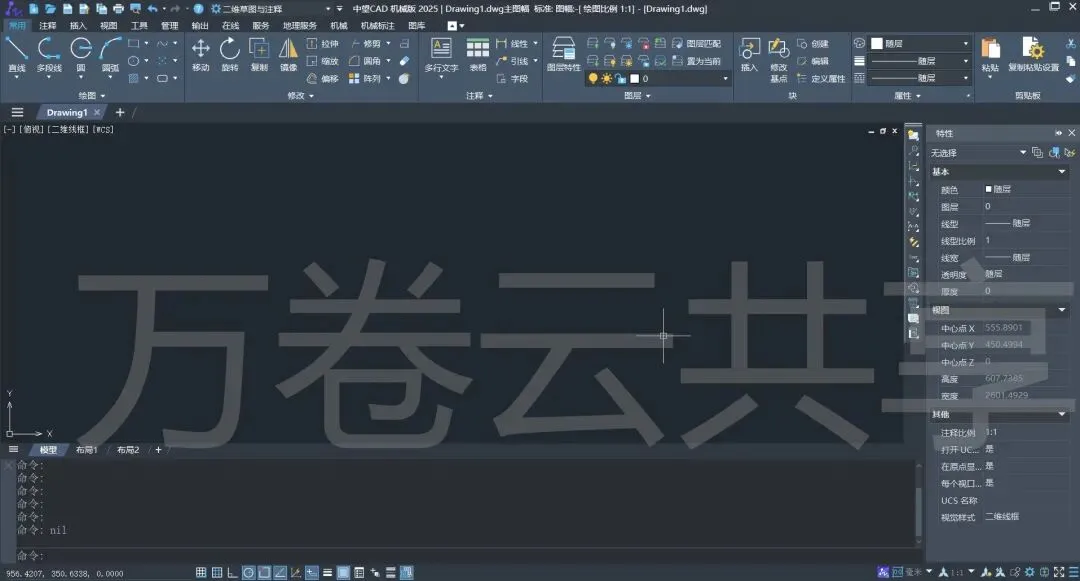Click the 字段 field tool
This screenshot has height=581, width=1080.
512,78
